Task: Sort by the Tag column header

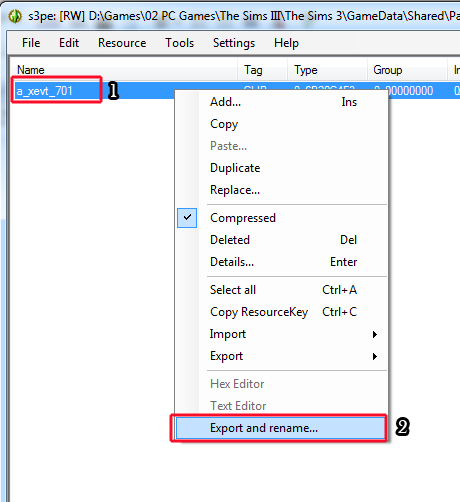Action: point(263,70)
